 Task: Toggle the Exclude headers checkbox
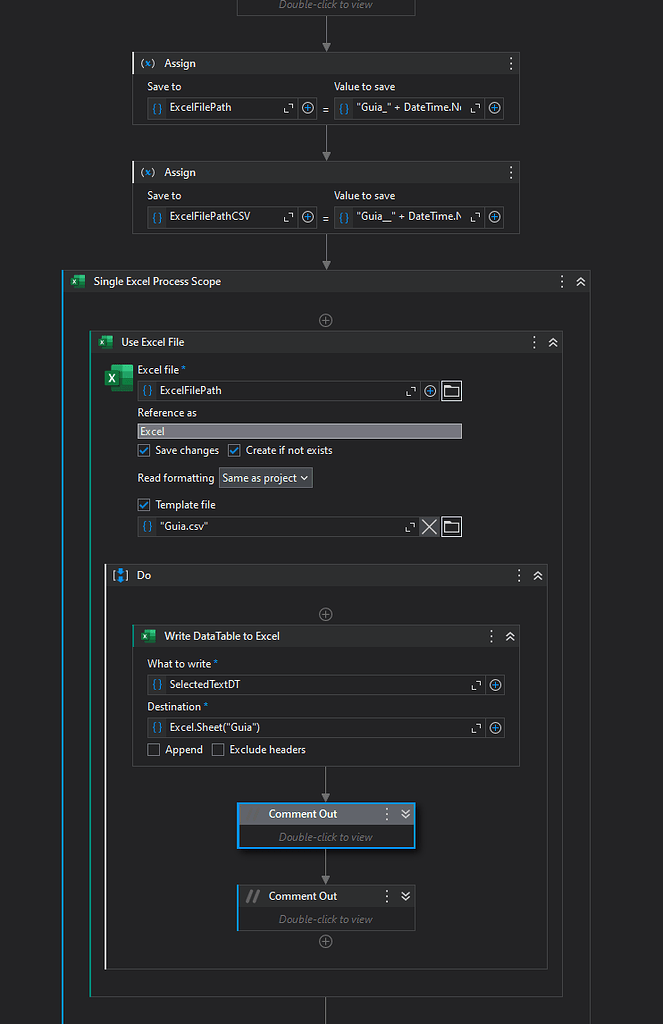218,750
